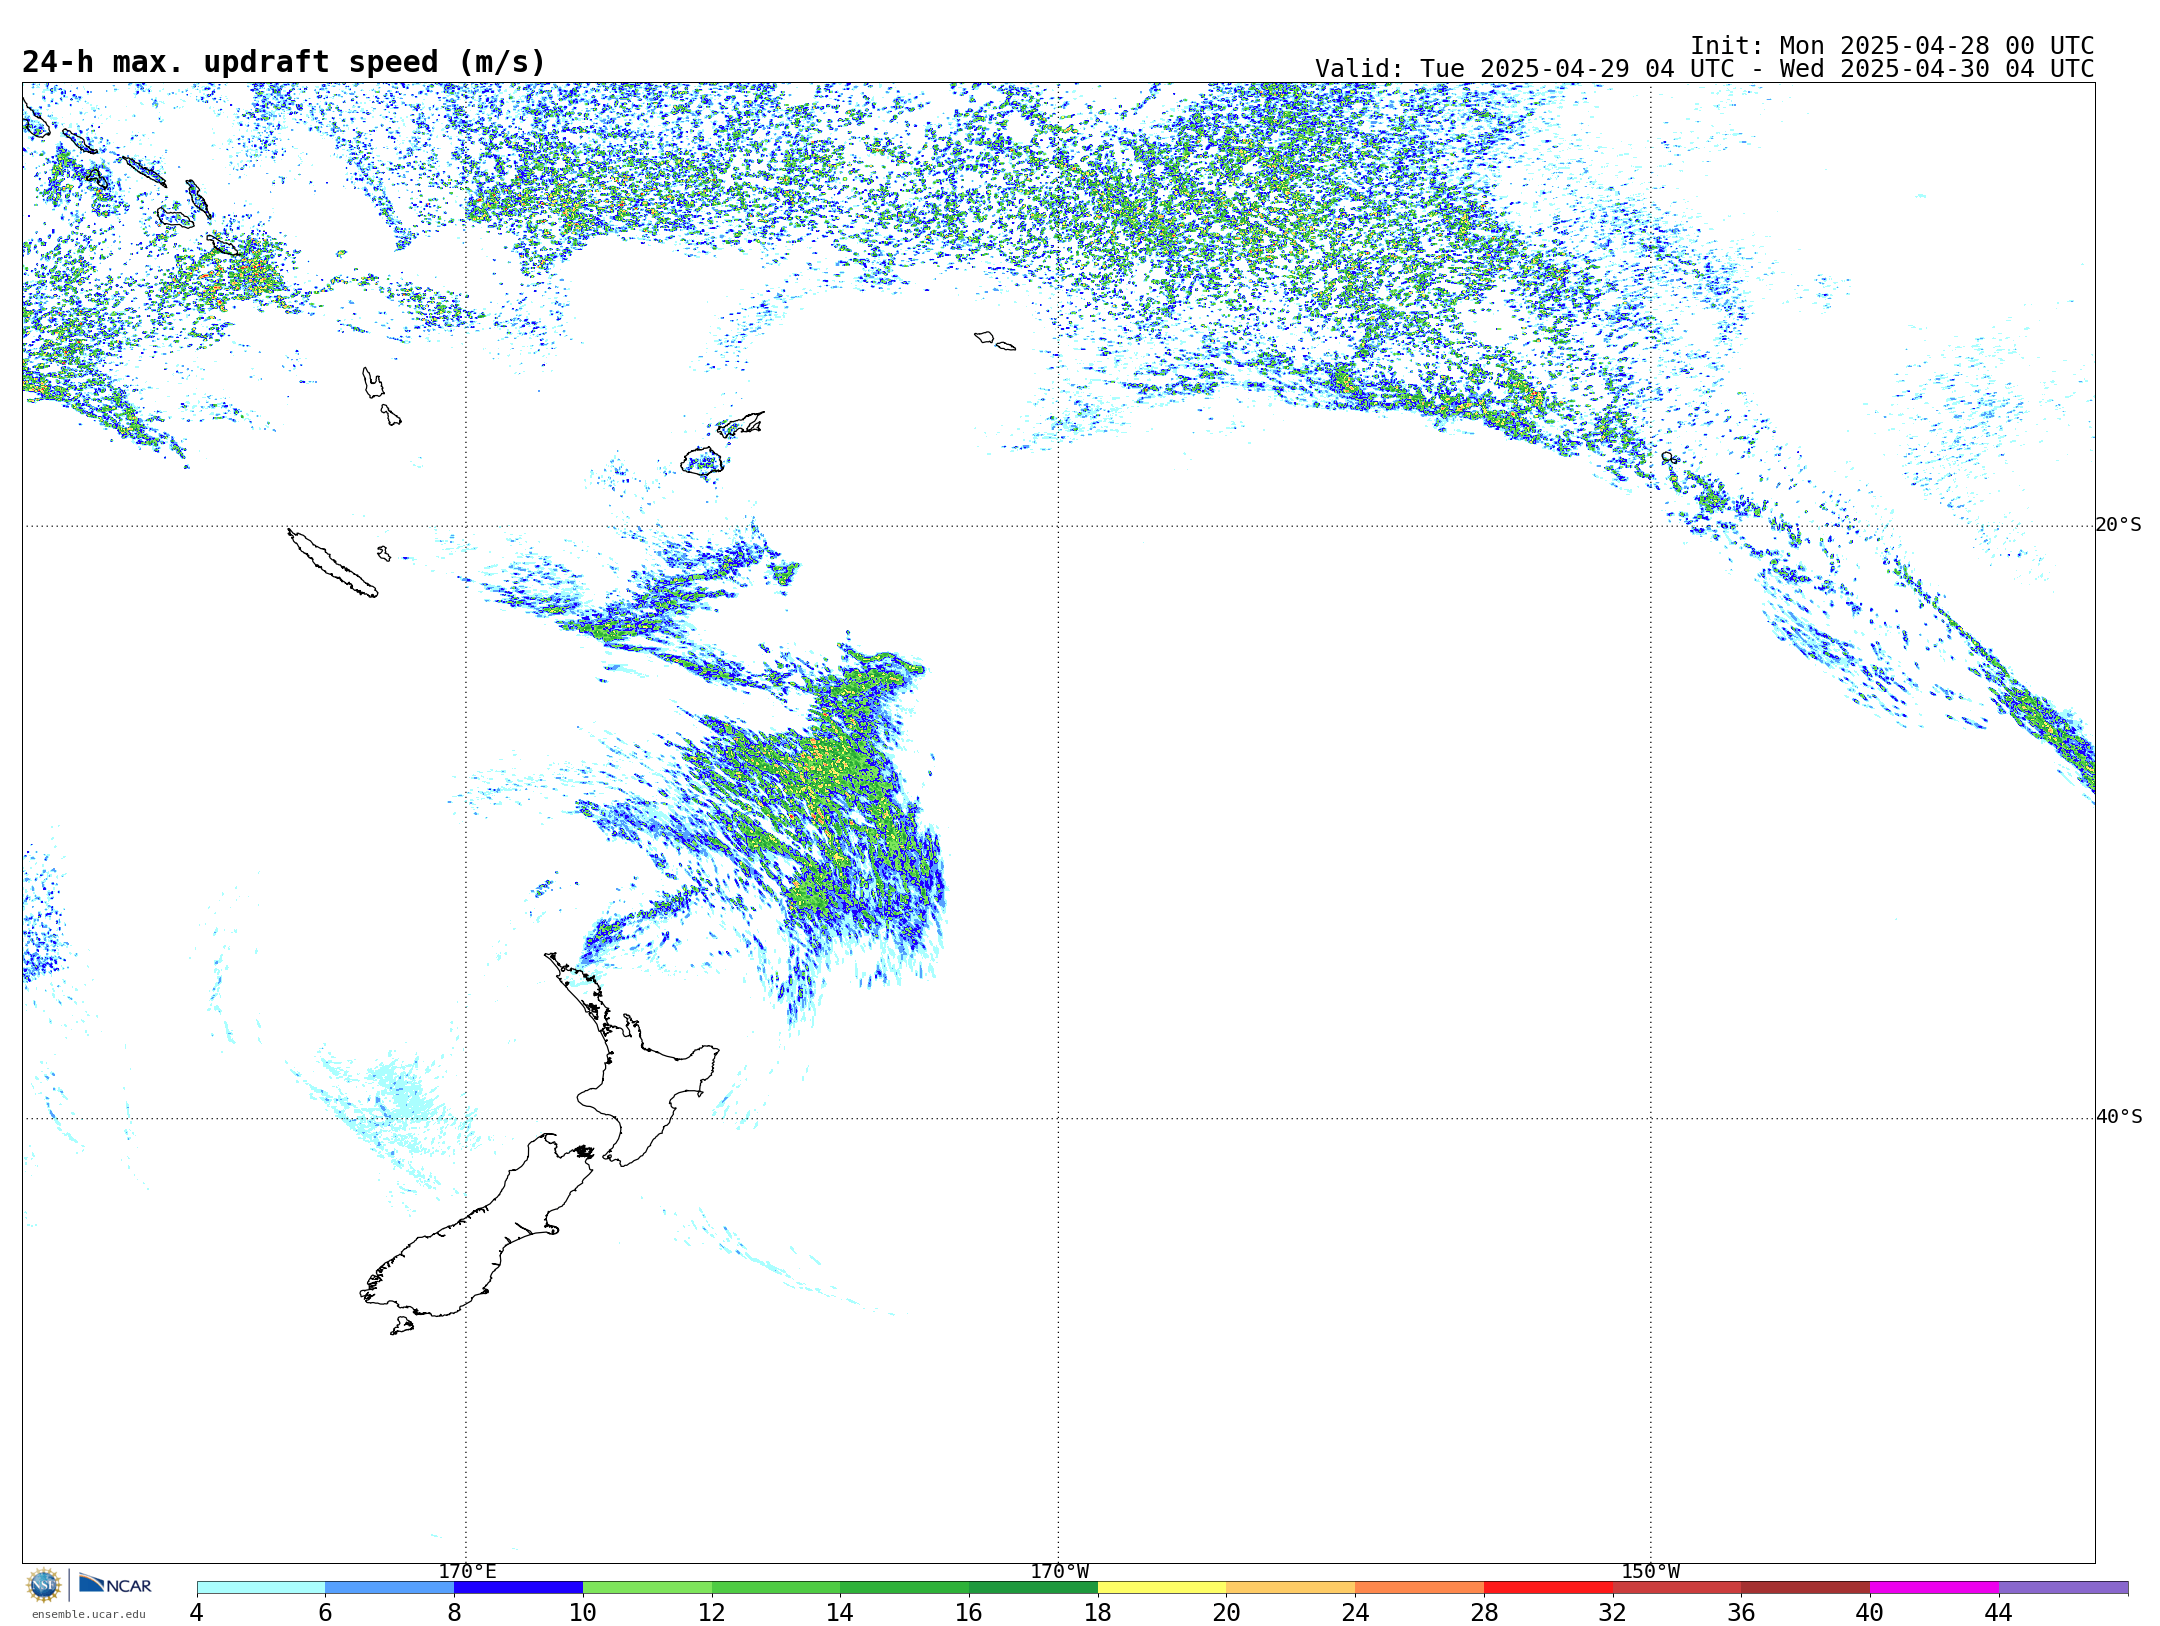The height and width of the screenshot is (1626, 2160).
Task: Click the Init date line 'Mon 2025-04-28 00 UTC'
Action: click(1891, 46)
